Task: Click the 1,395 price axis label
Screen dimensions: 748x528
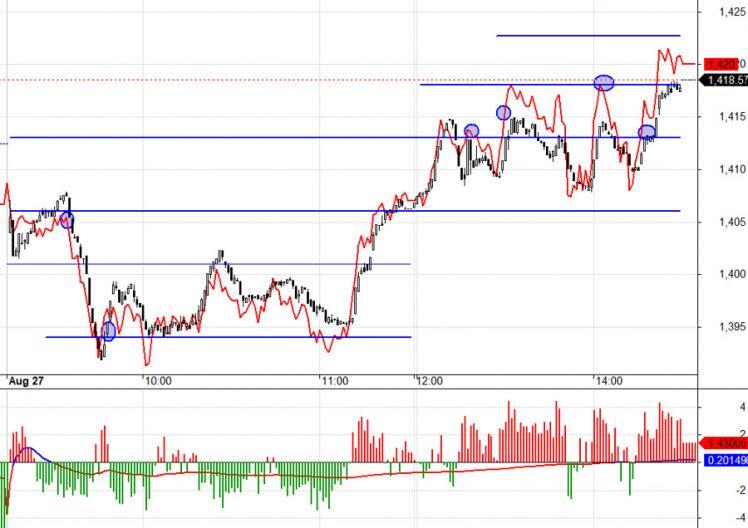Action: pyautogui.click(x=732, y=327)
